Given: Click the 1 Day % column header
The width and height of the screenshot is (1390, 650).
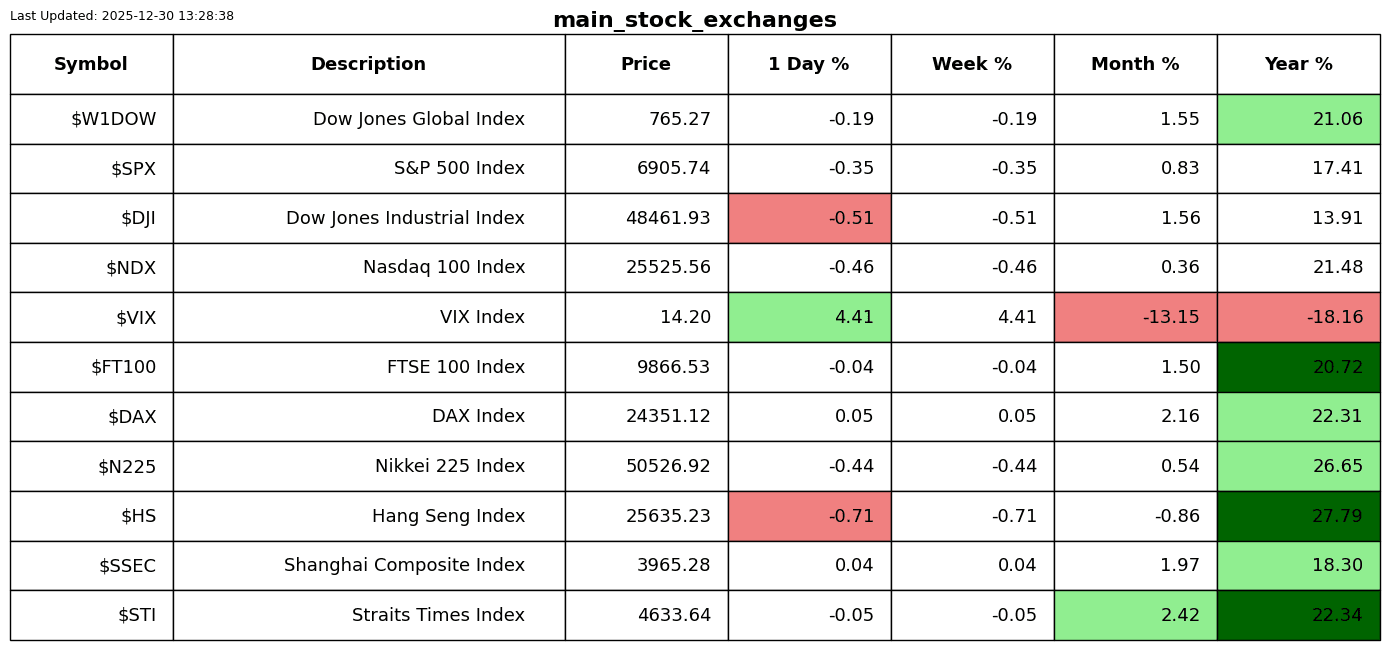Looking at the screenshot, I should tap(809, 65).
